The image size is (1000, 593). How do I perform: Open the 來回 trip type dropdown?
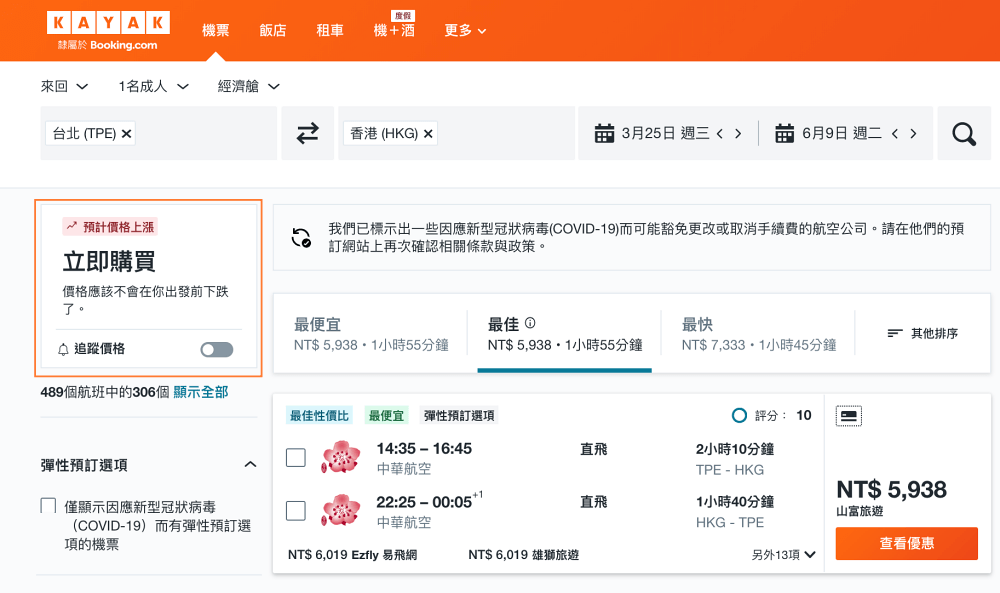pos(64,86)
